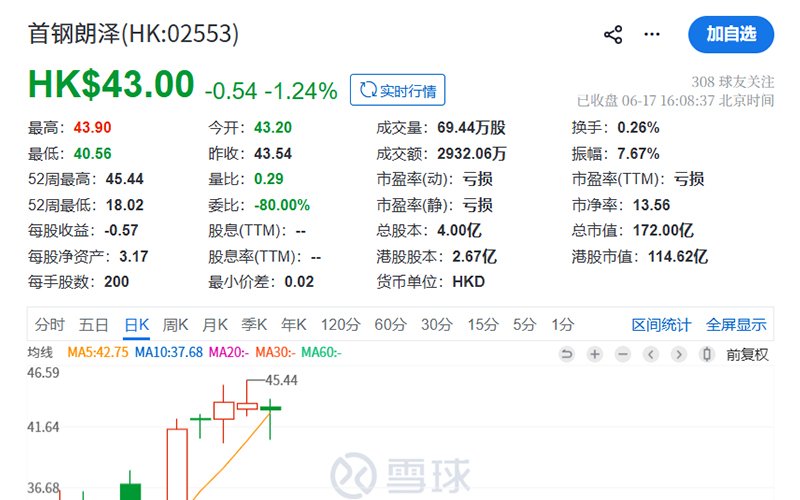Screen dimensions: 800x500
Task: Click the 加自选 add to watchlist button
Action: click(731, 34)
